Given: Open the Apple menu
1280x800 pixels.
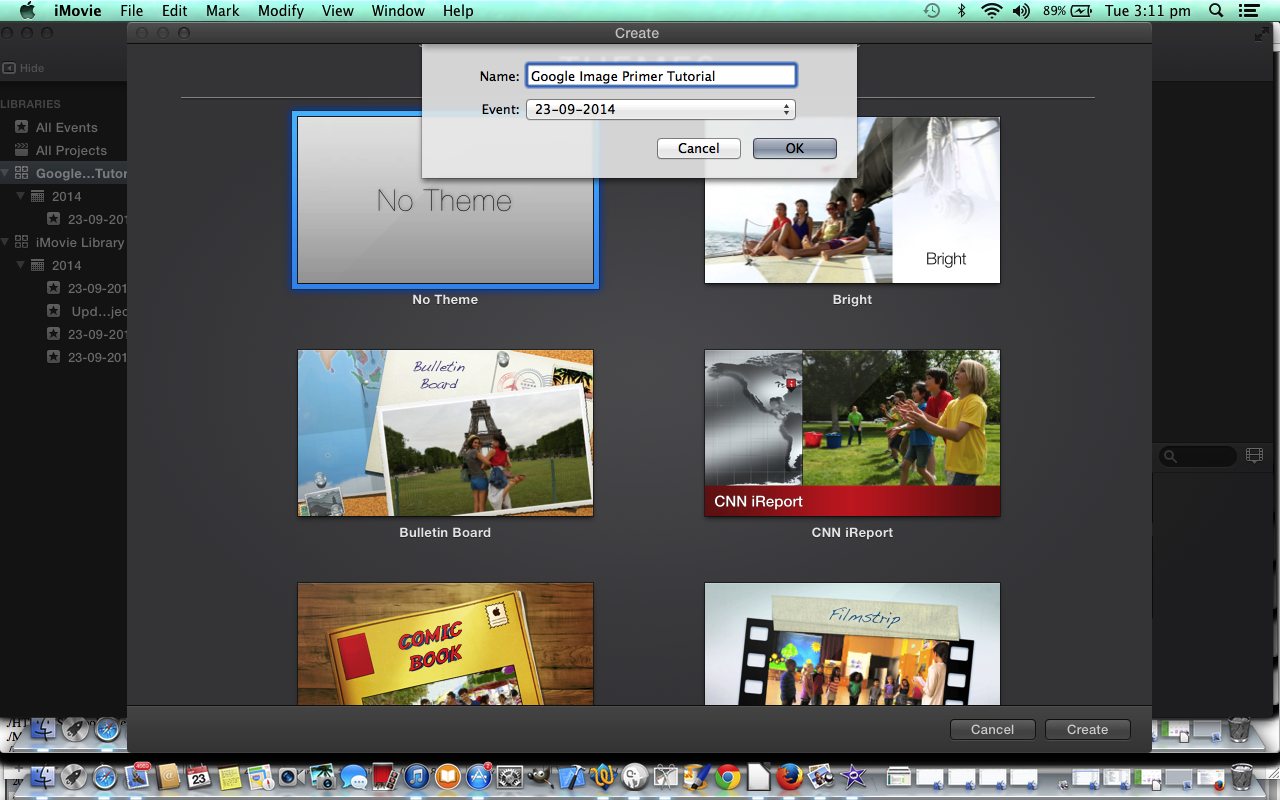Looking at the screenshot, I should tap(27, 11).
